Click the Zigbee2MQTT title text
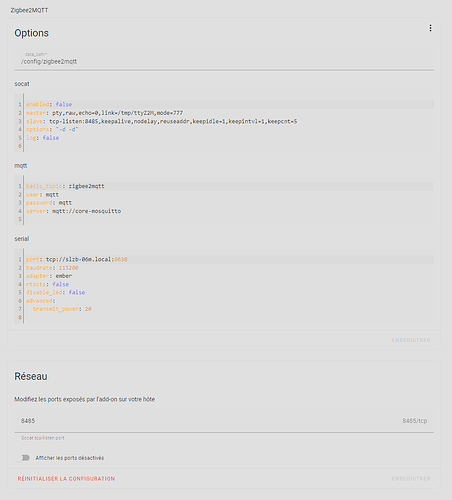This screenshot has height=500, width=452. (x=29, y=10)
